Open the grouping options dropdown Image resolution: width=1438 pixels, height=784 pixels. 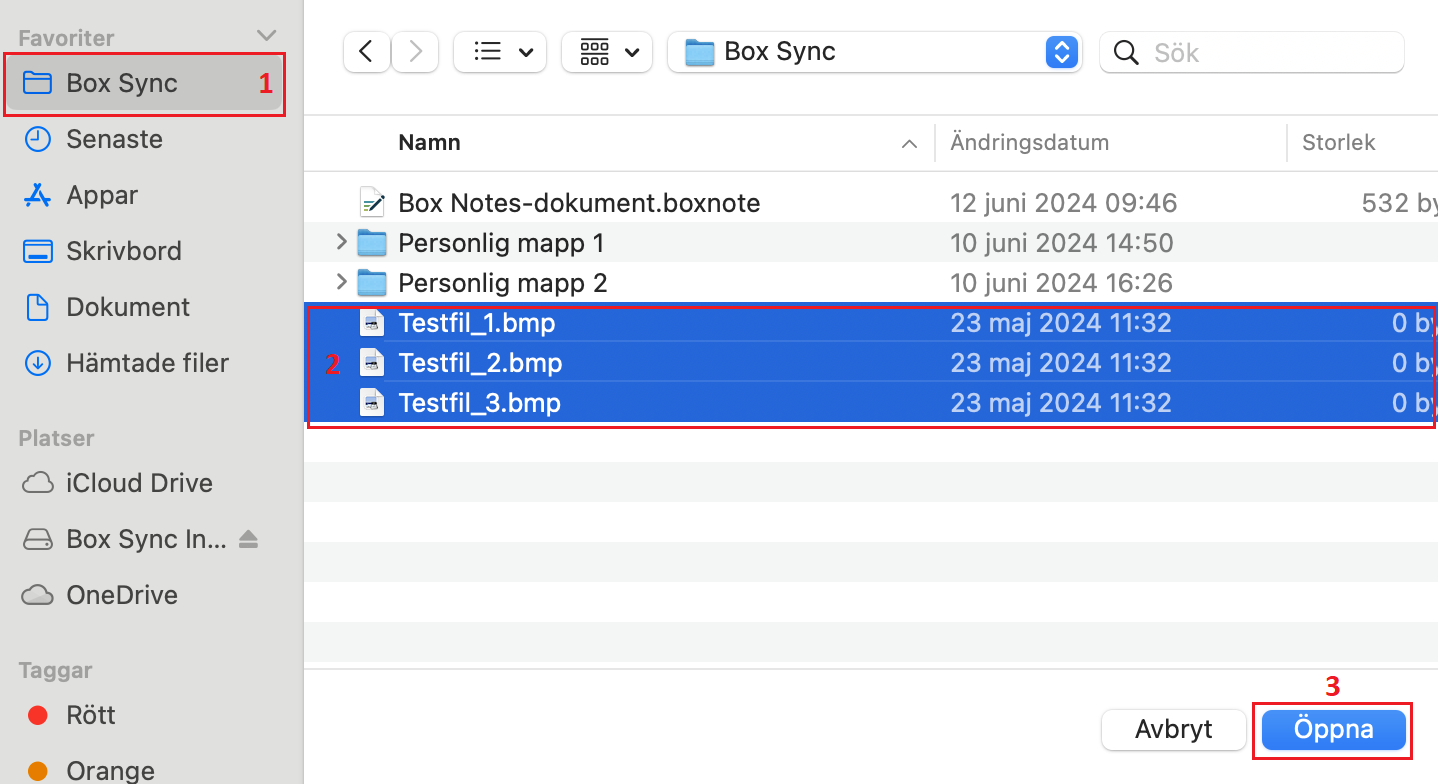607,52
